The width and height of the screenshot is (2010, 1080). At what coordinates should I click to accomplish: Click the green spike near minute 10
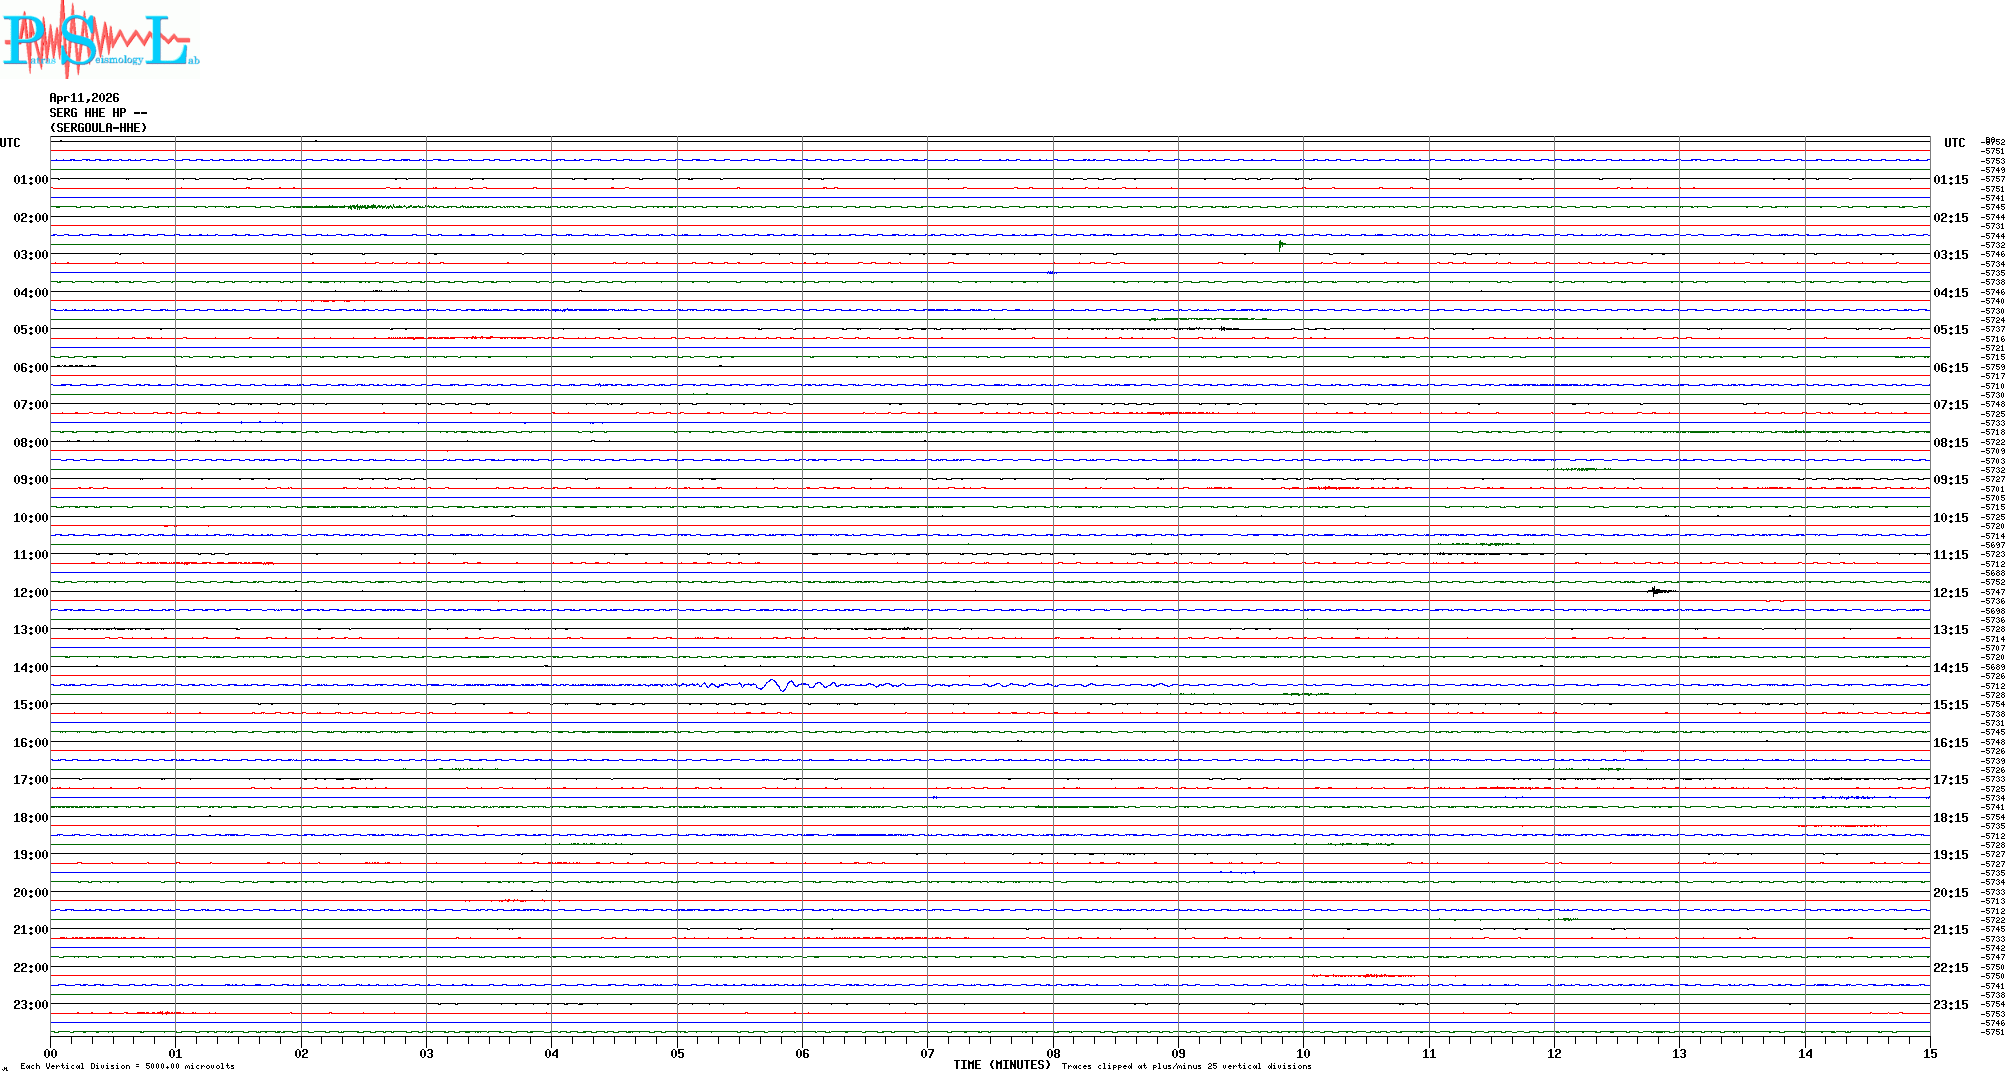pos(1281,244)
